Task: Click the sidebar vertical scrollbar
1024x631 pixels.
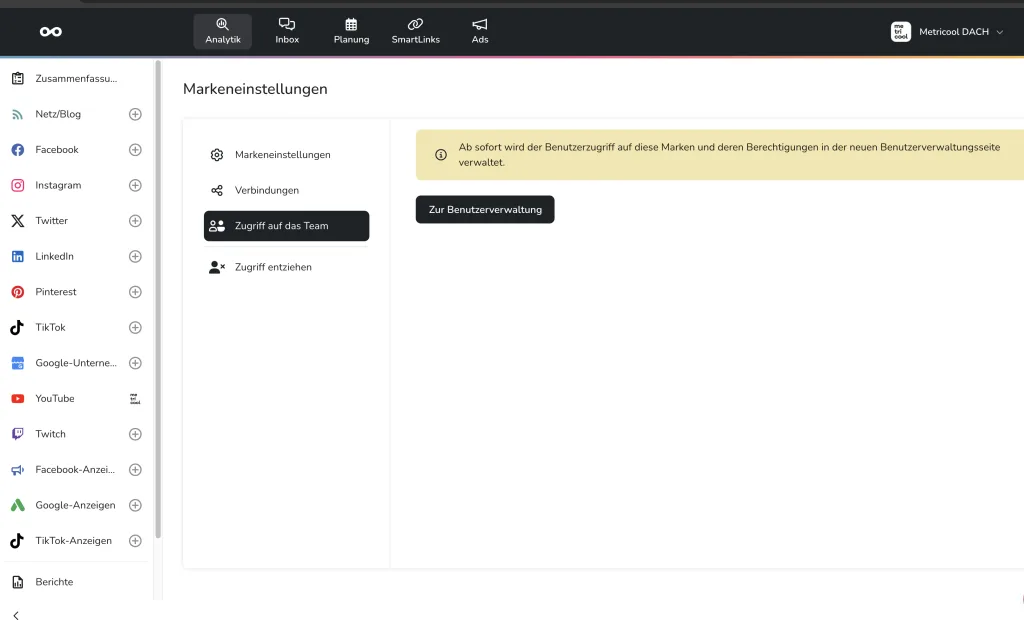Action: [158, 300]
